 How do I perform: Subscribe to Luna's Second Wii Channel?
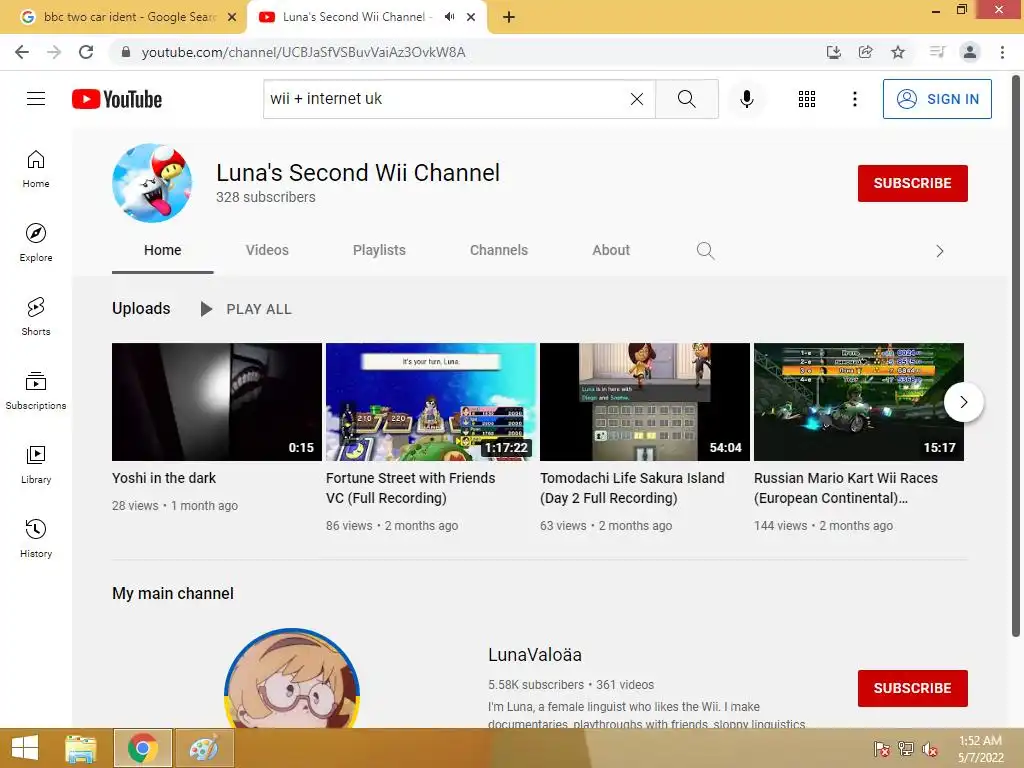[x=912, y=184]
